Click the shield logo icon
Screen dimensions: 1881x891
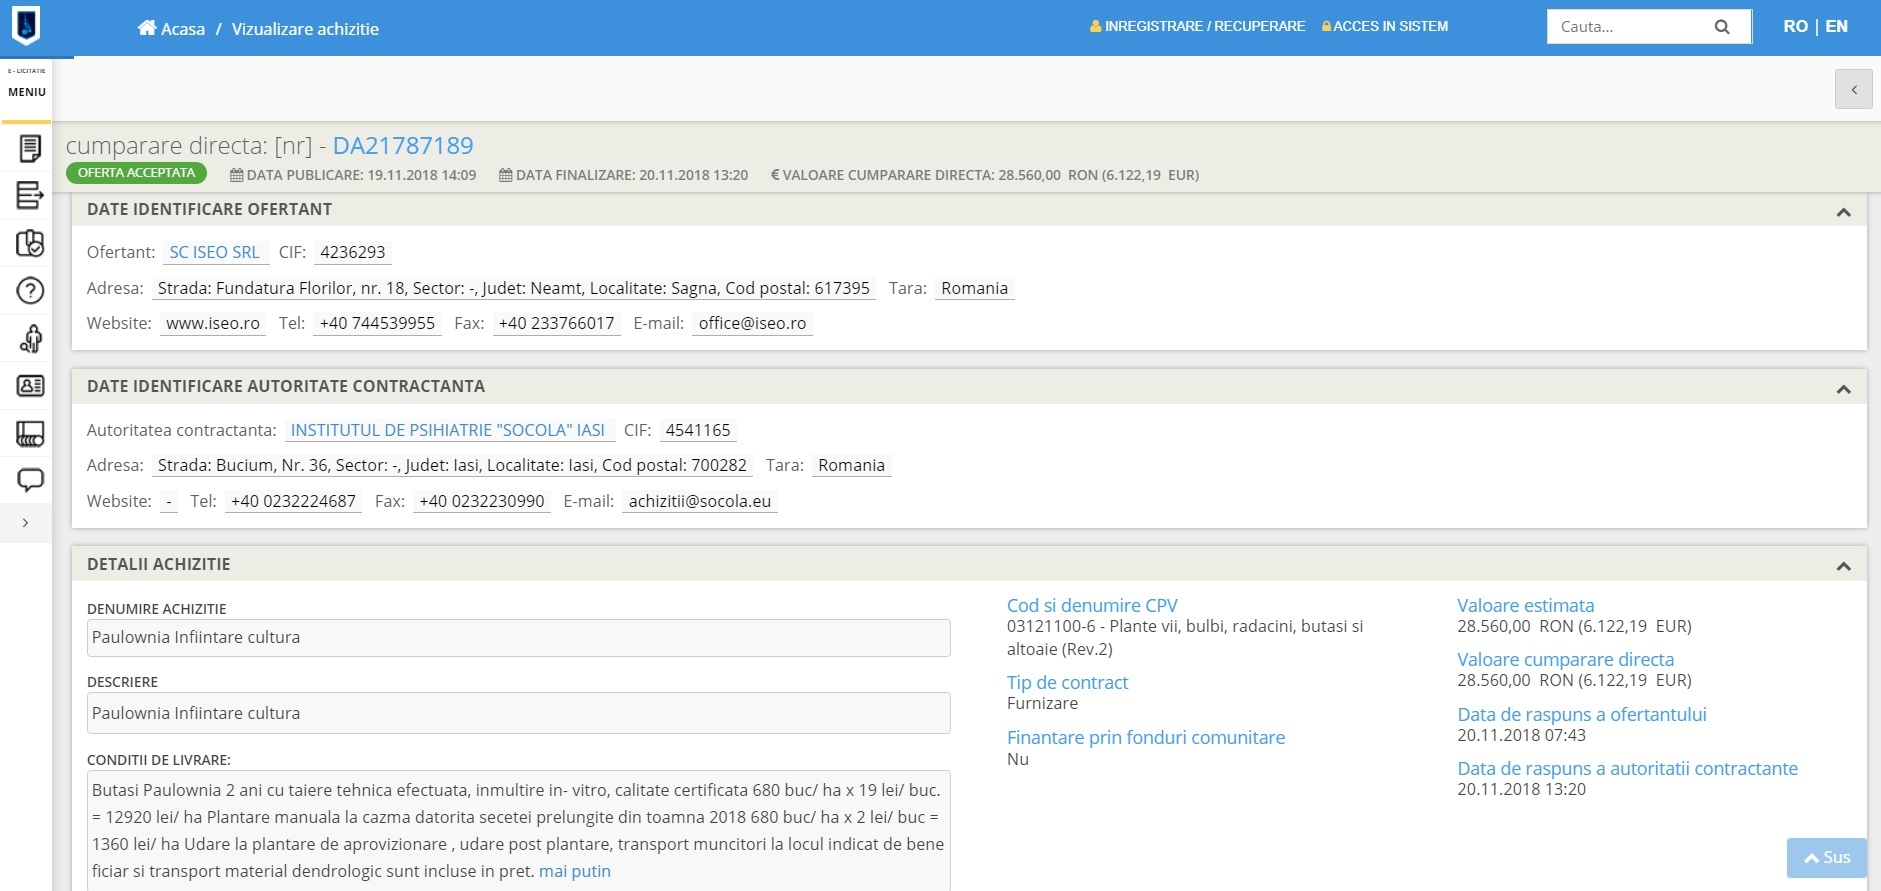coord(26,25)
